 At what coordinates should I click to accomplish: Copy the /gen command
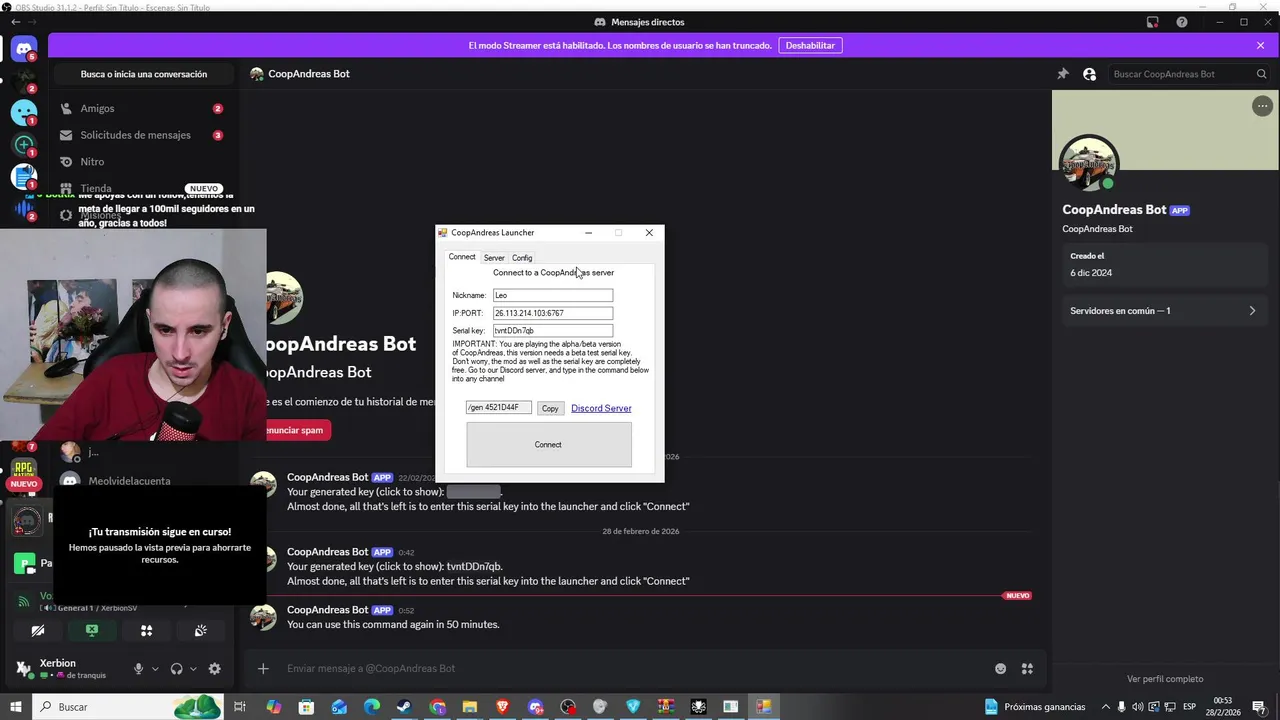pyautogui.click(x=550, y=408)
